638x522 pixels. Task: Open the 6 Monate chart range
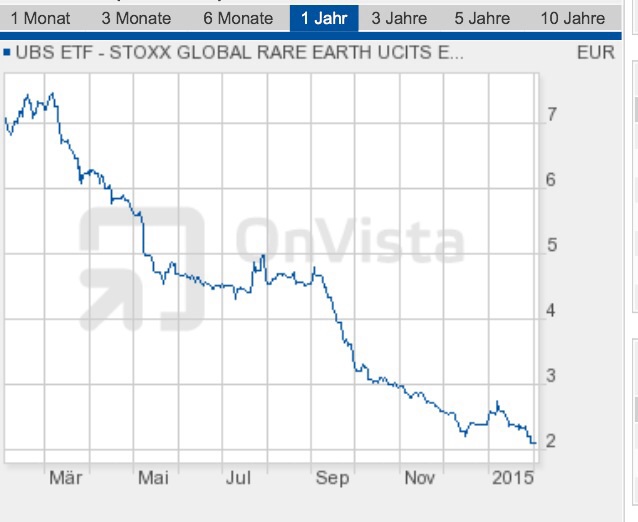pos(238,19)
